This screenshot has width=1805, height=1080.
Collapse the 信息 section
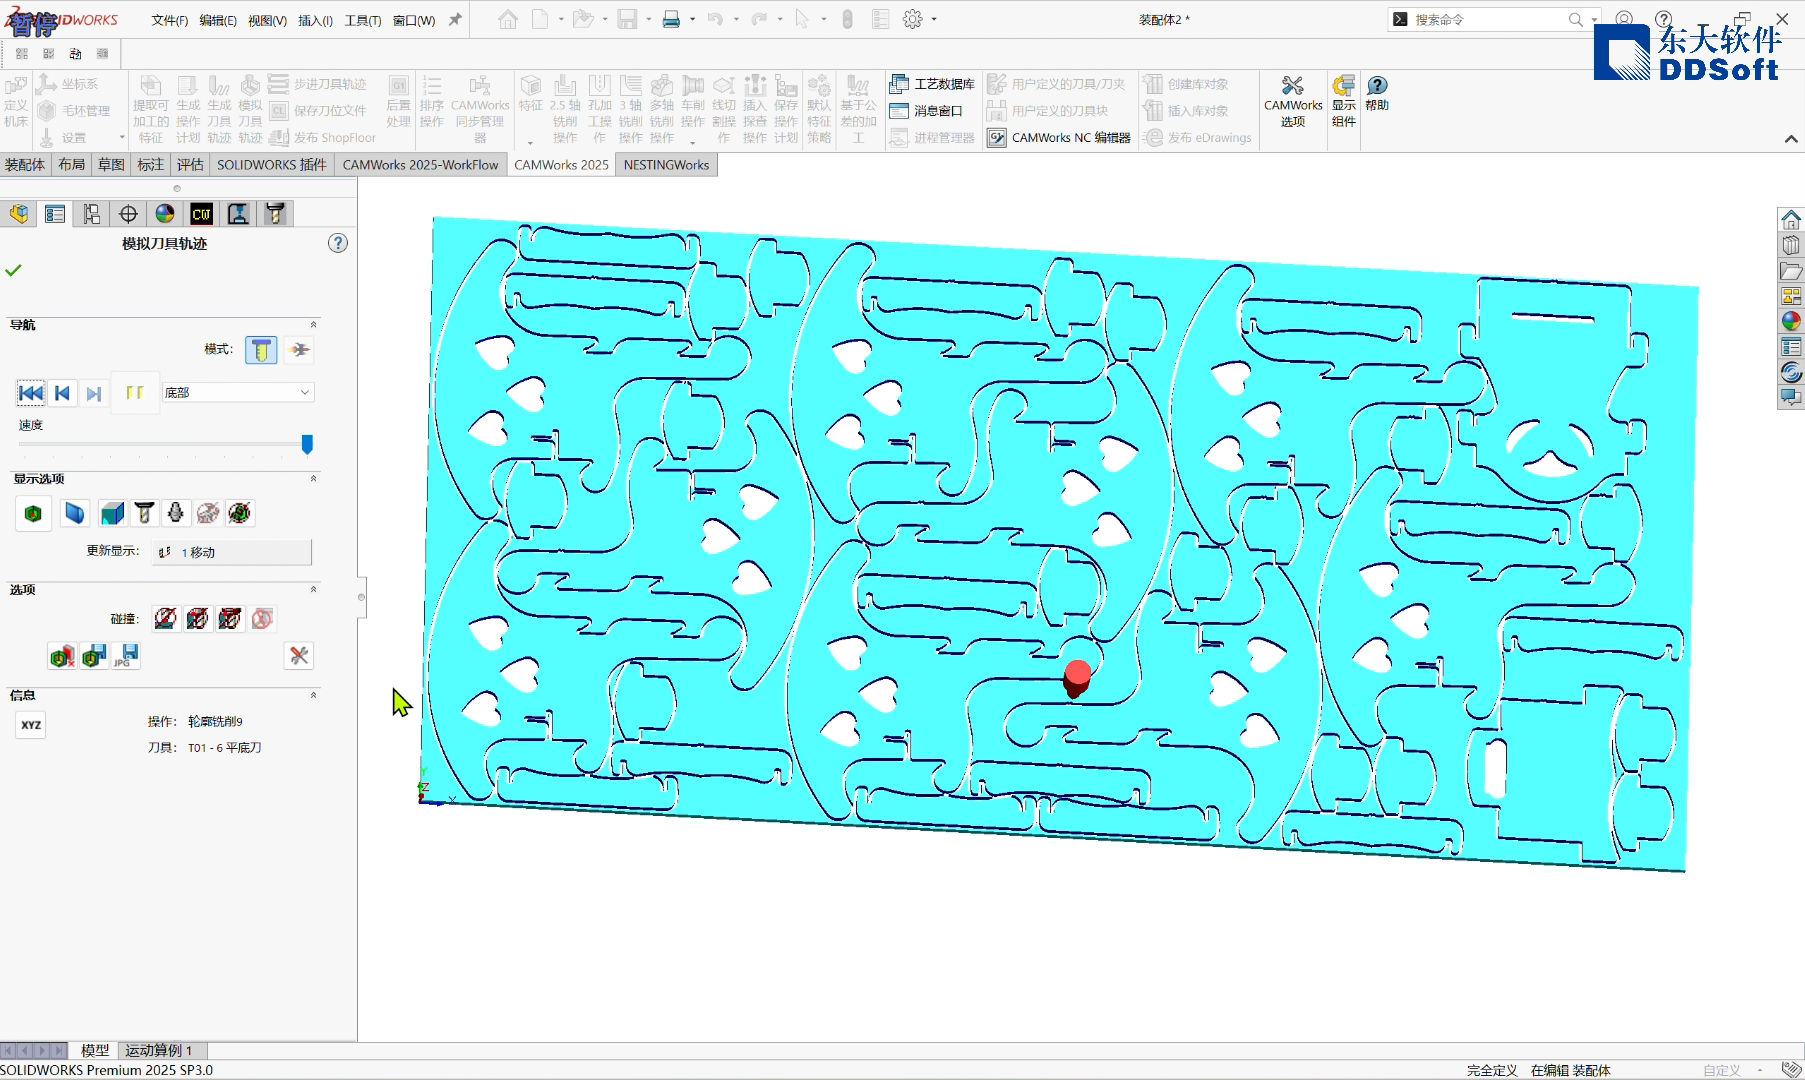(x=313, y=695)
